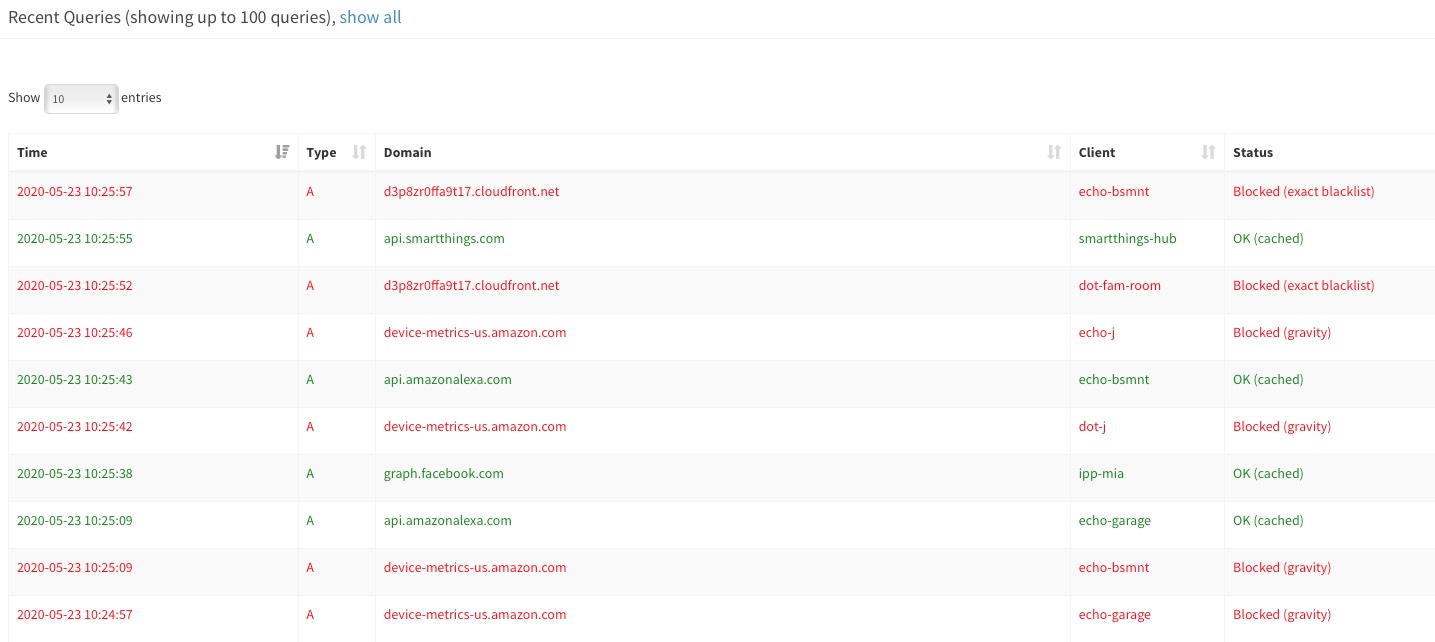1435x642 pixels.
Task: Click the dot-fam-room client
Action: pyautogui.click(x=1120, y=285)
